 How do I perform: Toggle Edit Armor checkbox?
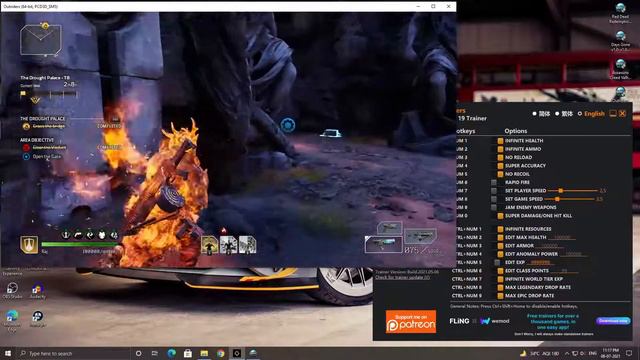coord(500,246)
